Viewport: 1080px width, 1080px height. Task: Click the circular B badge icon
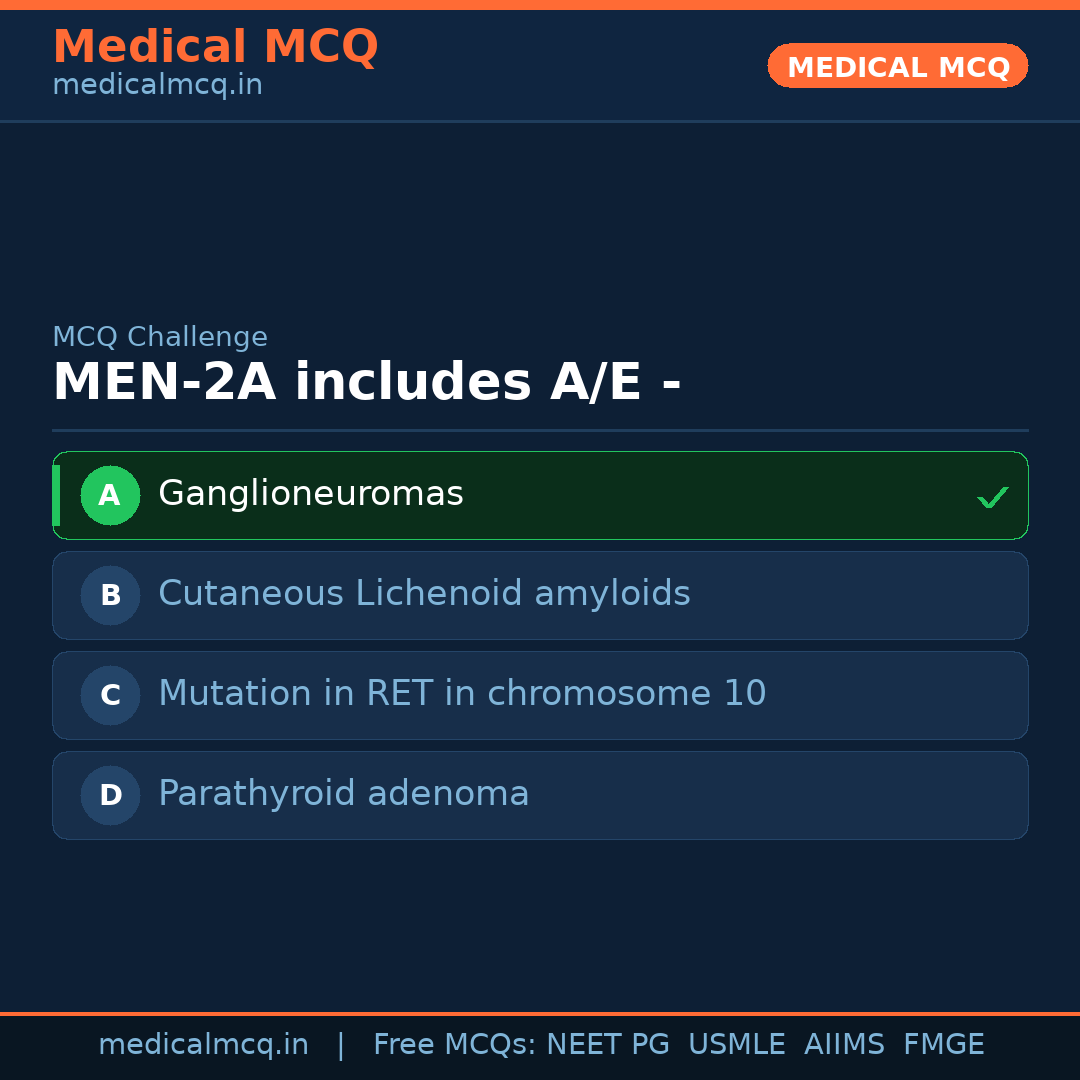coord(110,595)
